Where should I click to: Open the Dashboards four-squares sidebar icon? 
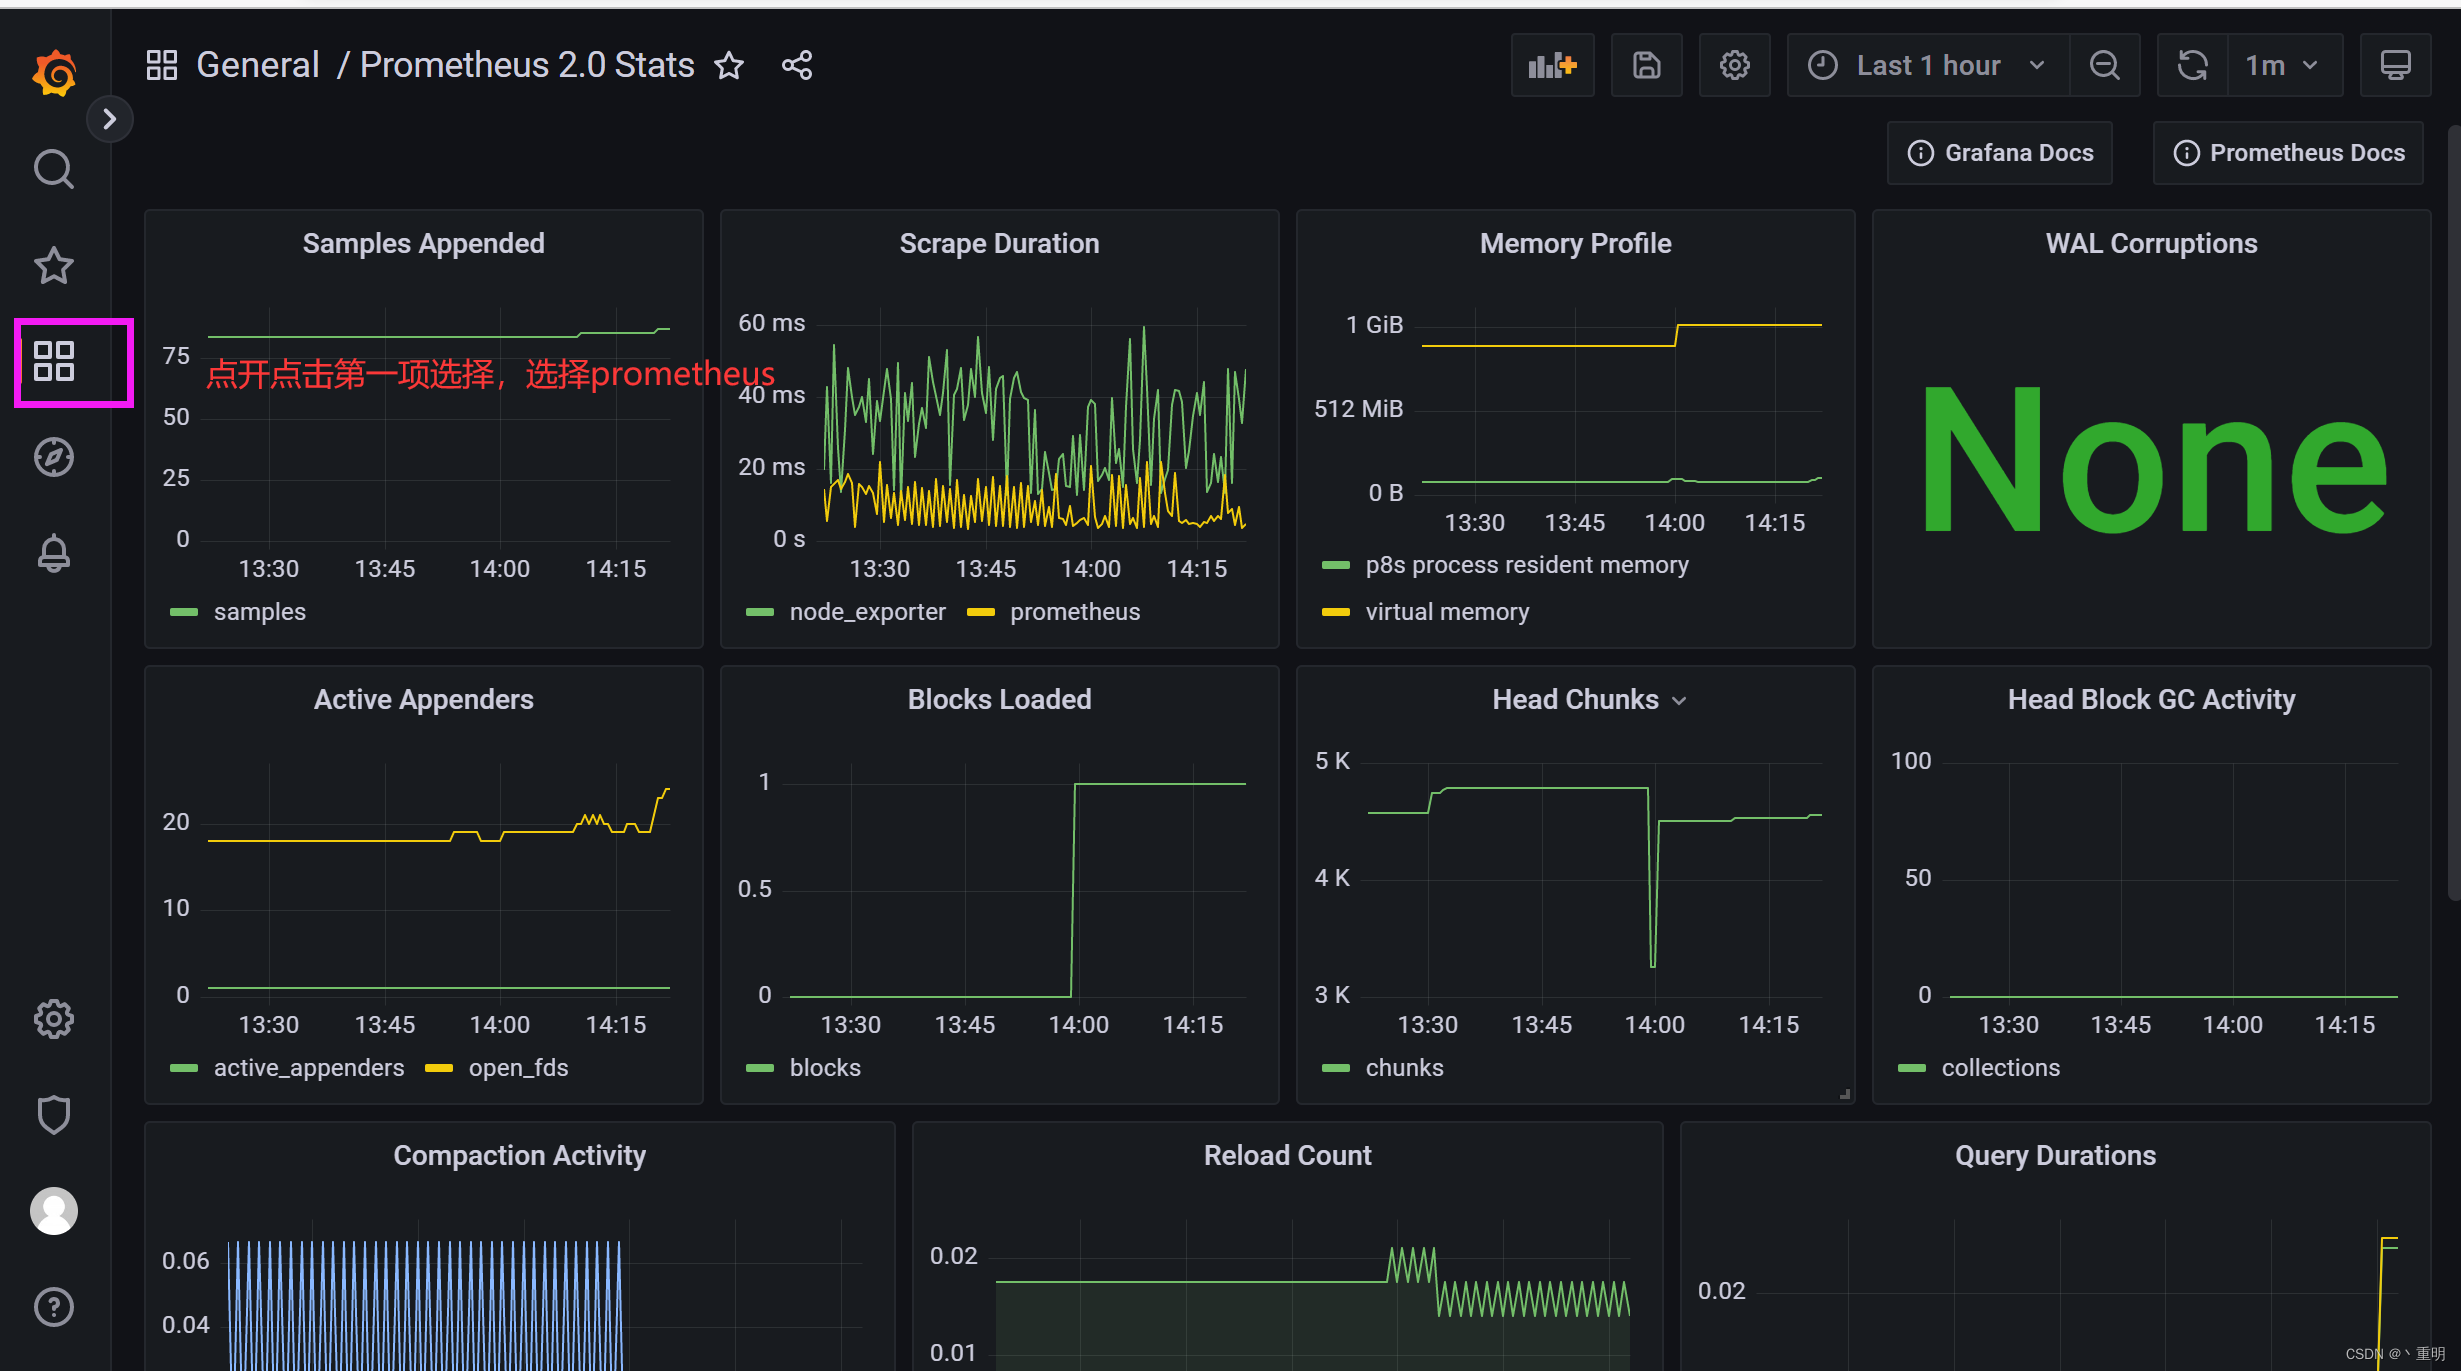[54, 361]
